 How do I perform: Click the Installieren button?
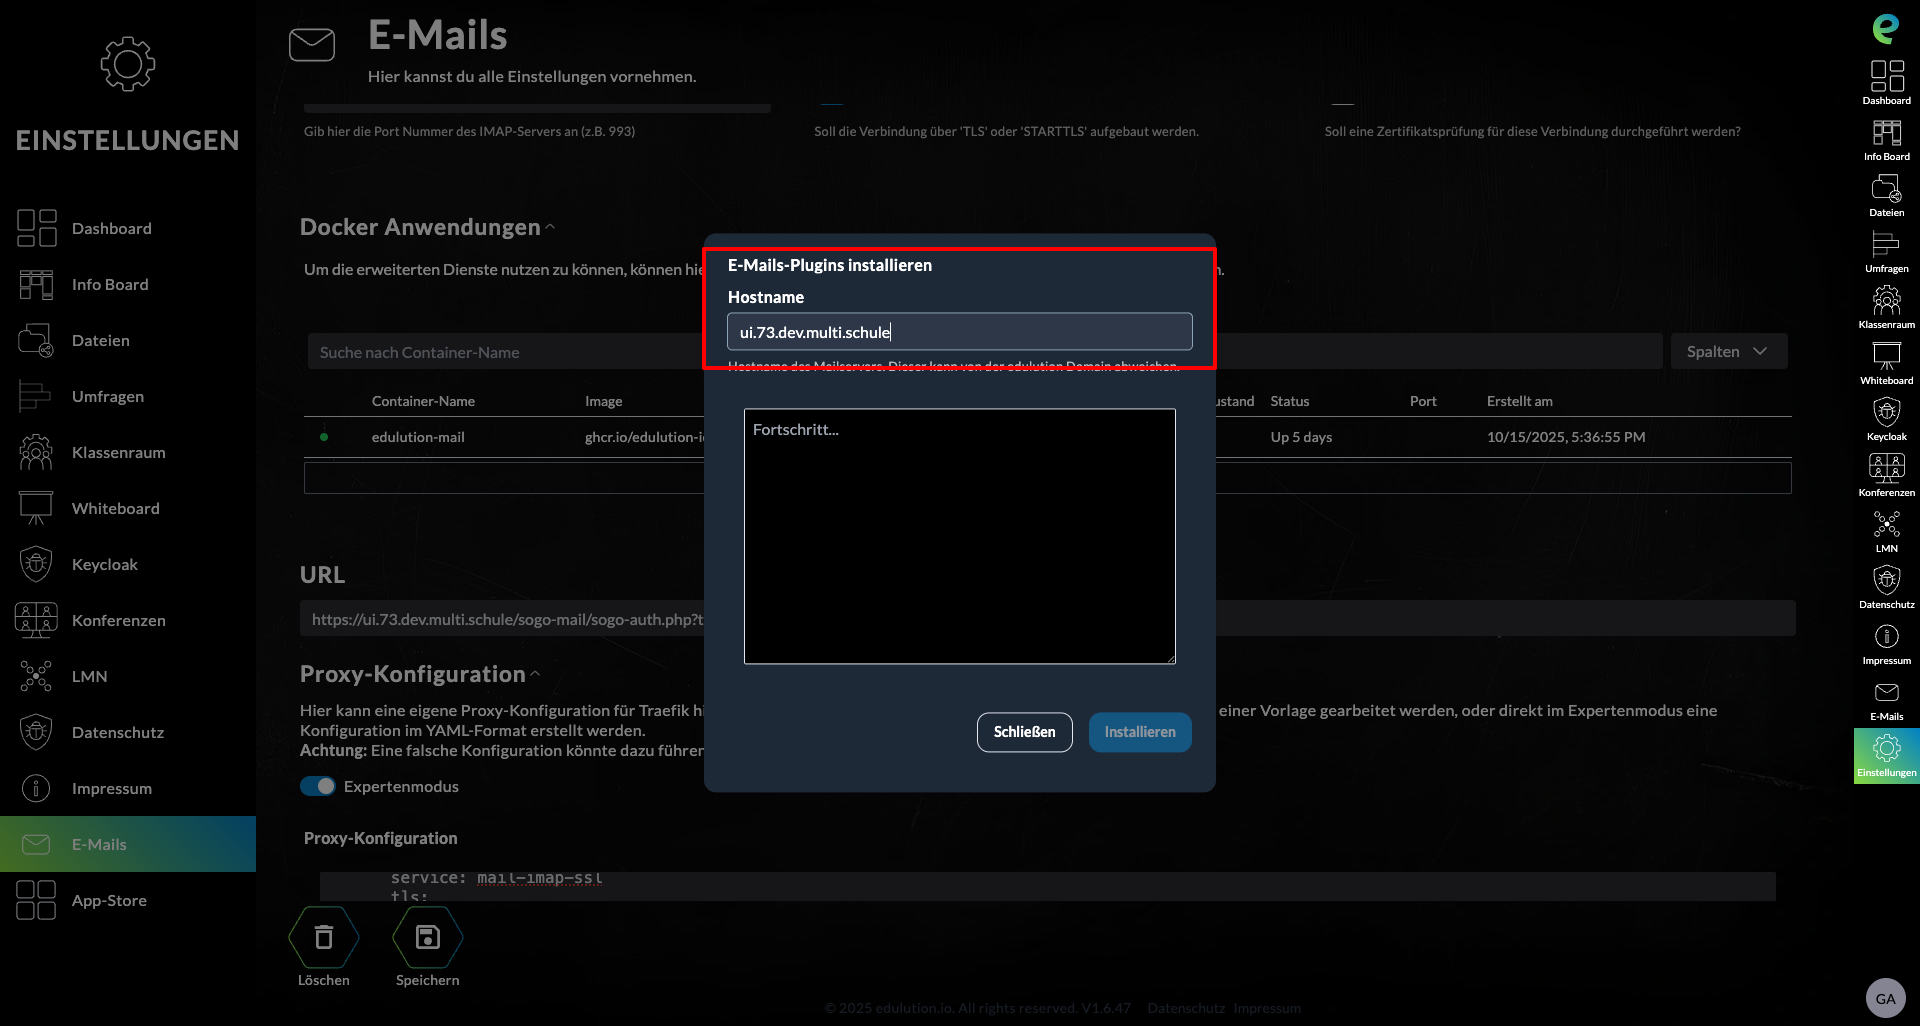tap(1139, 732)
